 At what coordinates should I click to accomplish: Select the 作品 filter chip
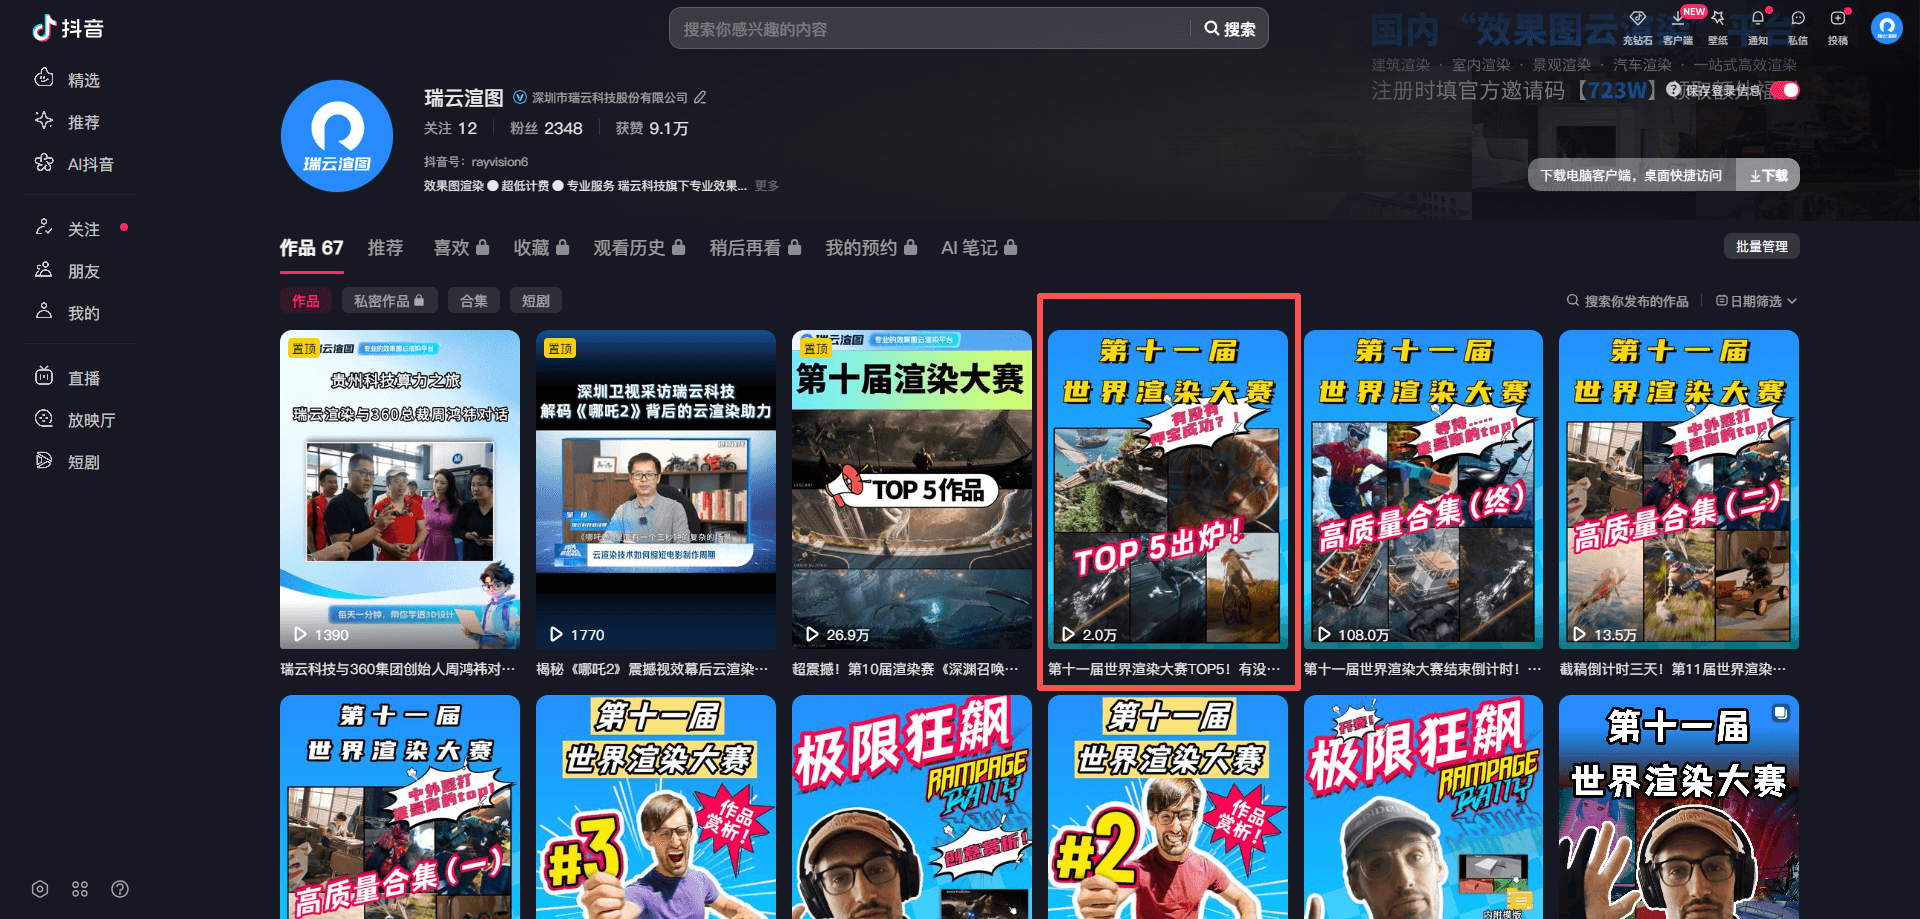tap(306, 301)
